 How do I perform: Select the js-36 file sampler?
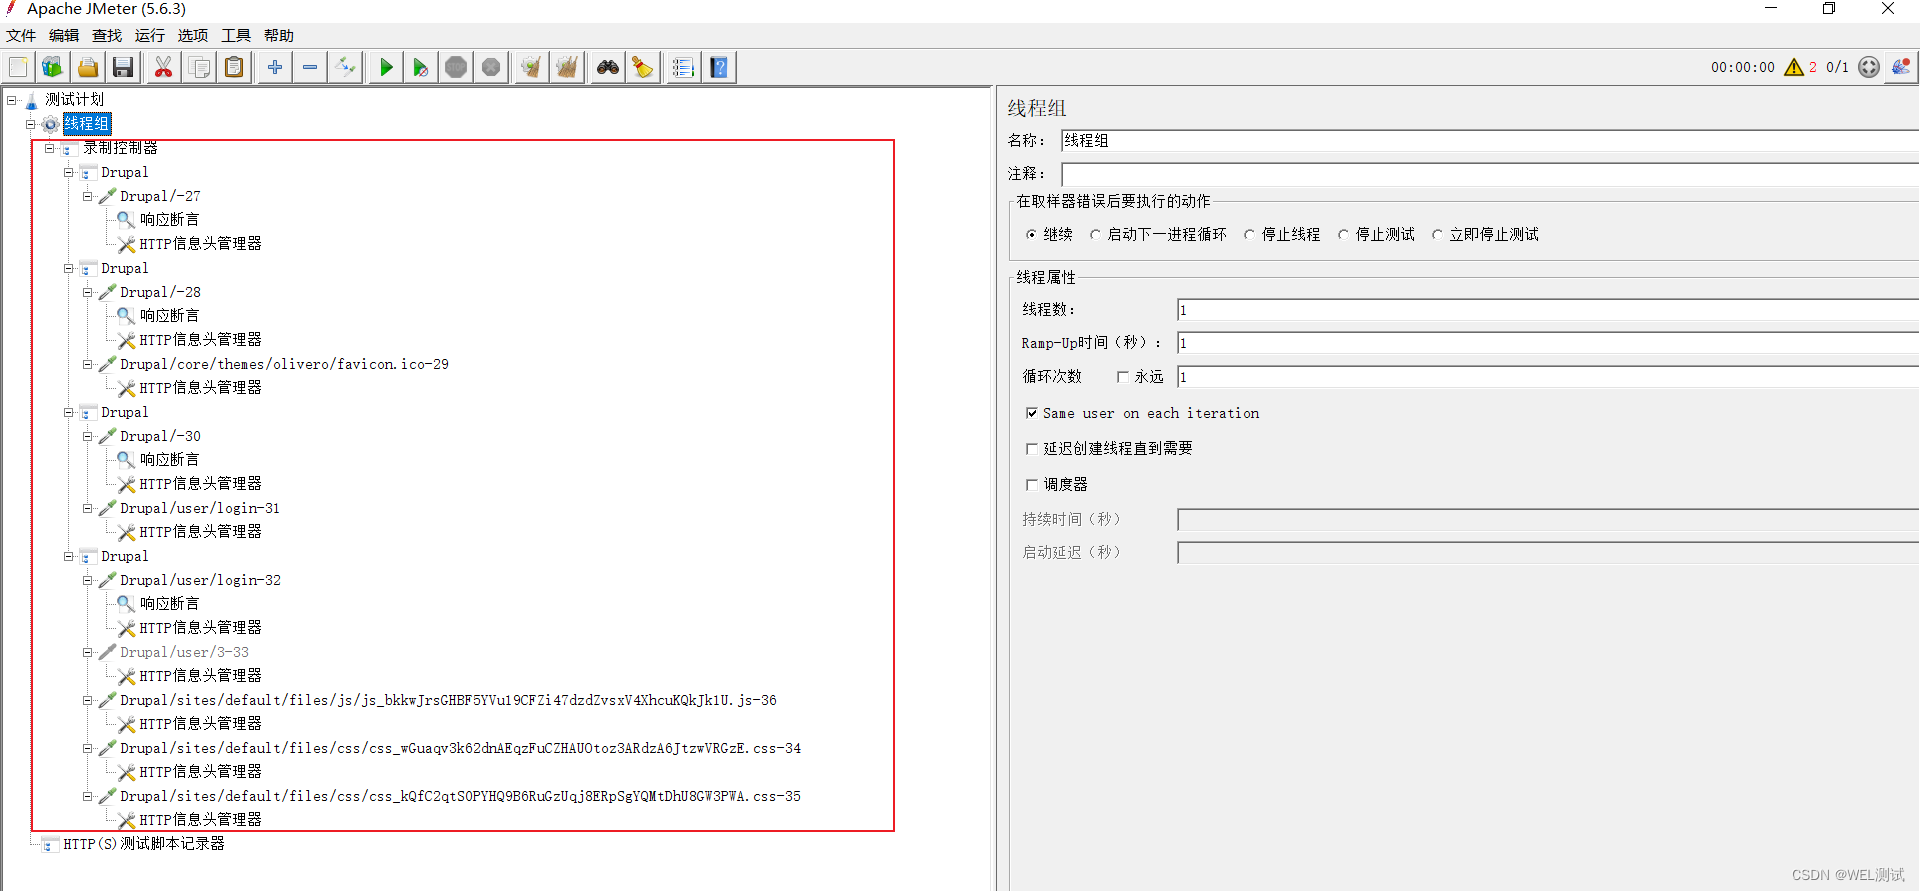tap(448, 700)
